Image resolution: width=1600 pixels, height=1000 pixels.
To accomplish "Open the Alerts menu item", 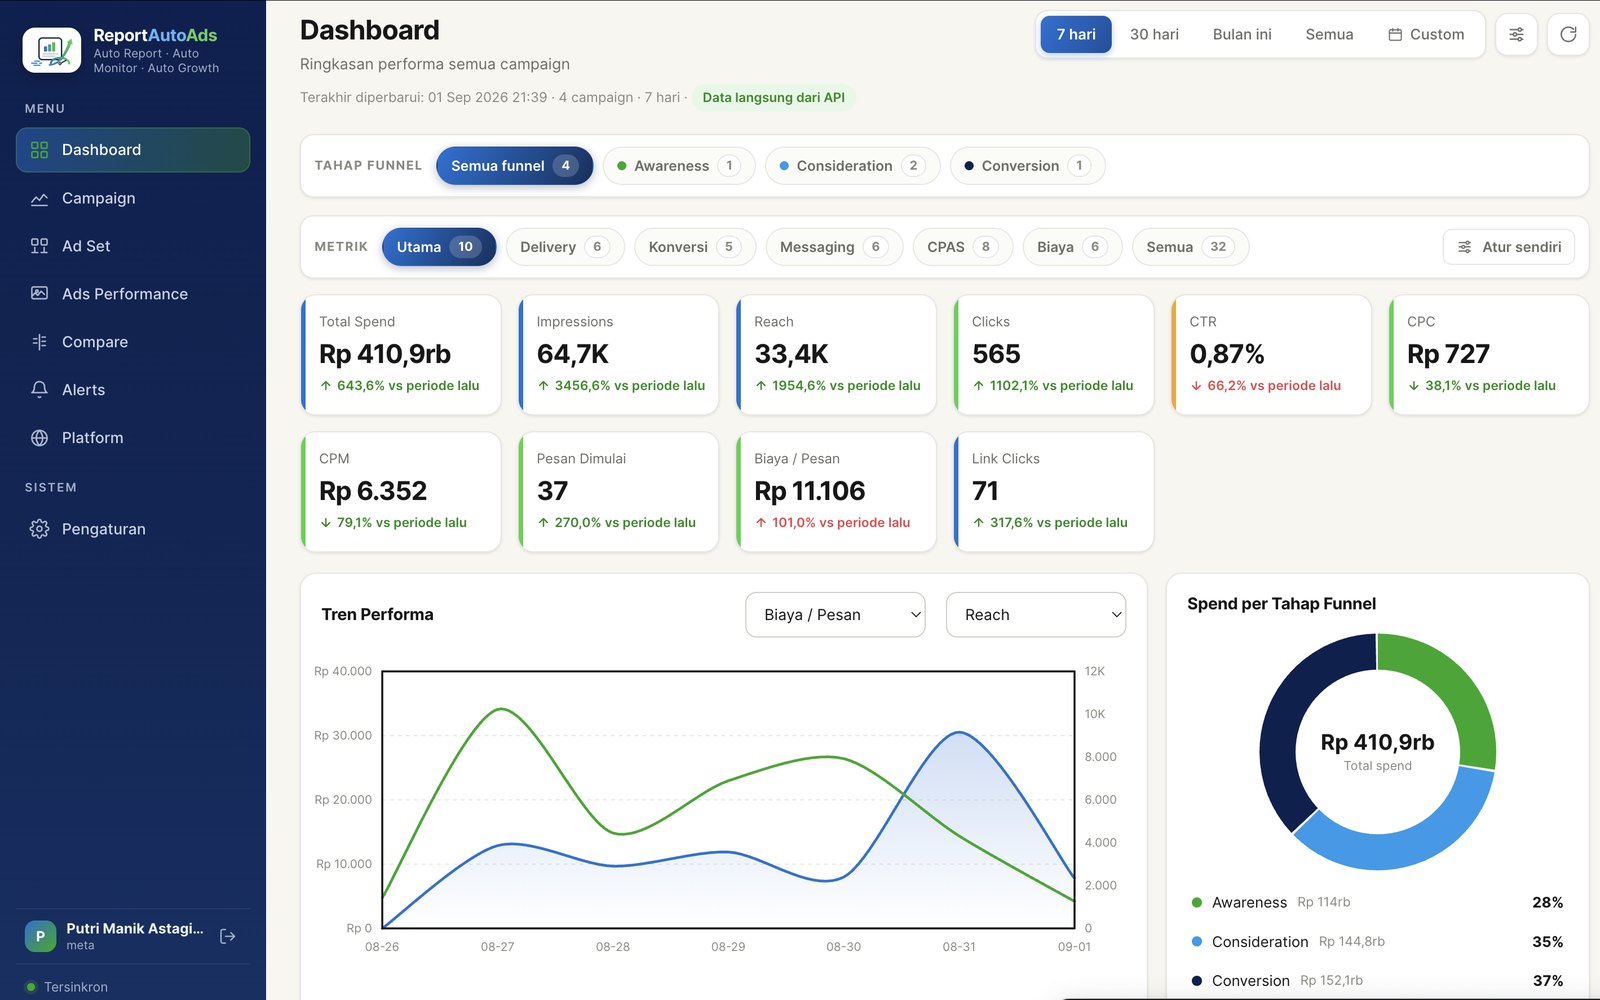I will coord(133,390).
